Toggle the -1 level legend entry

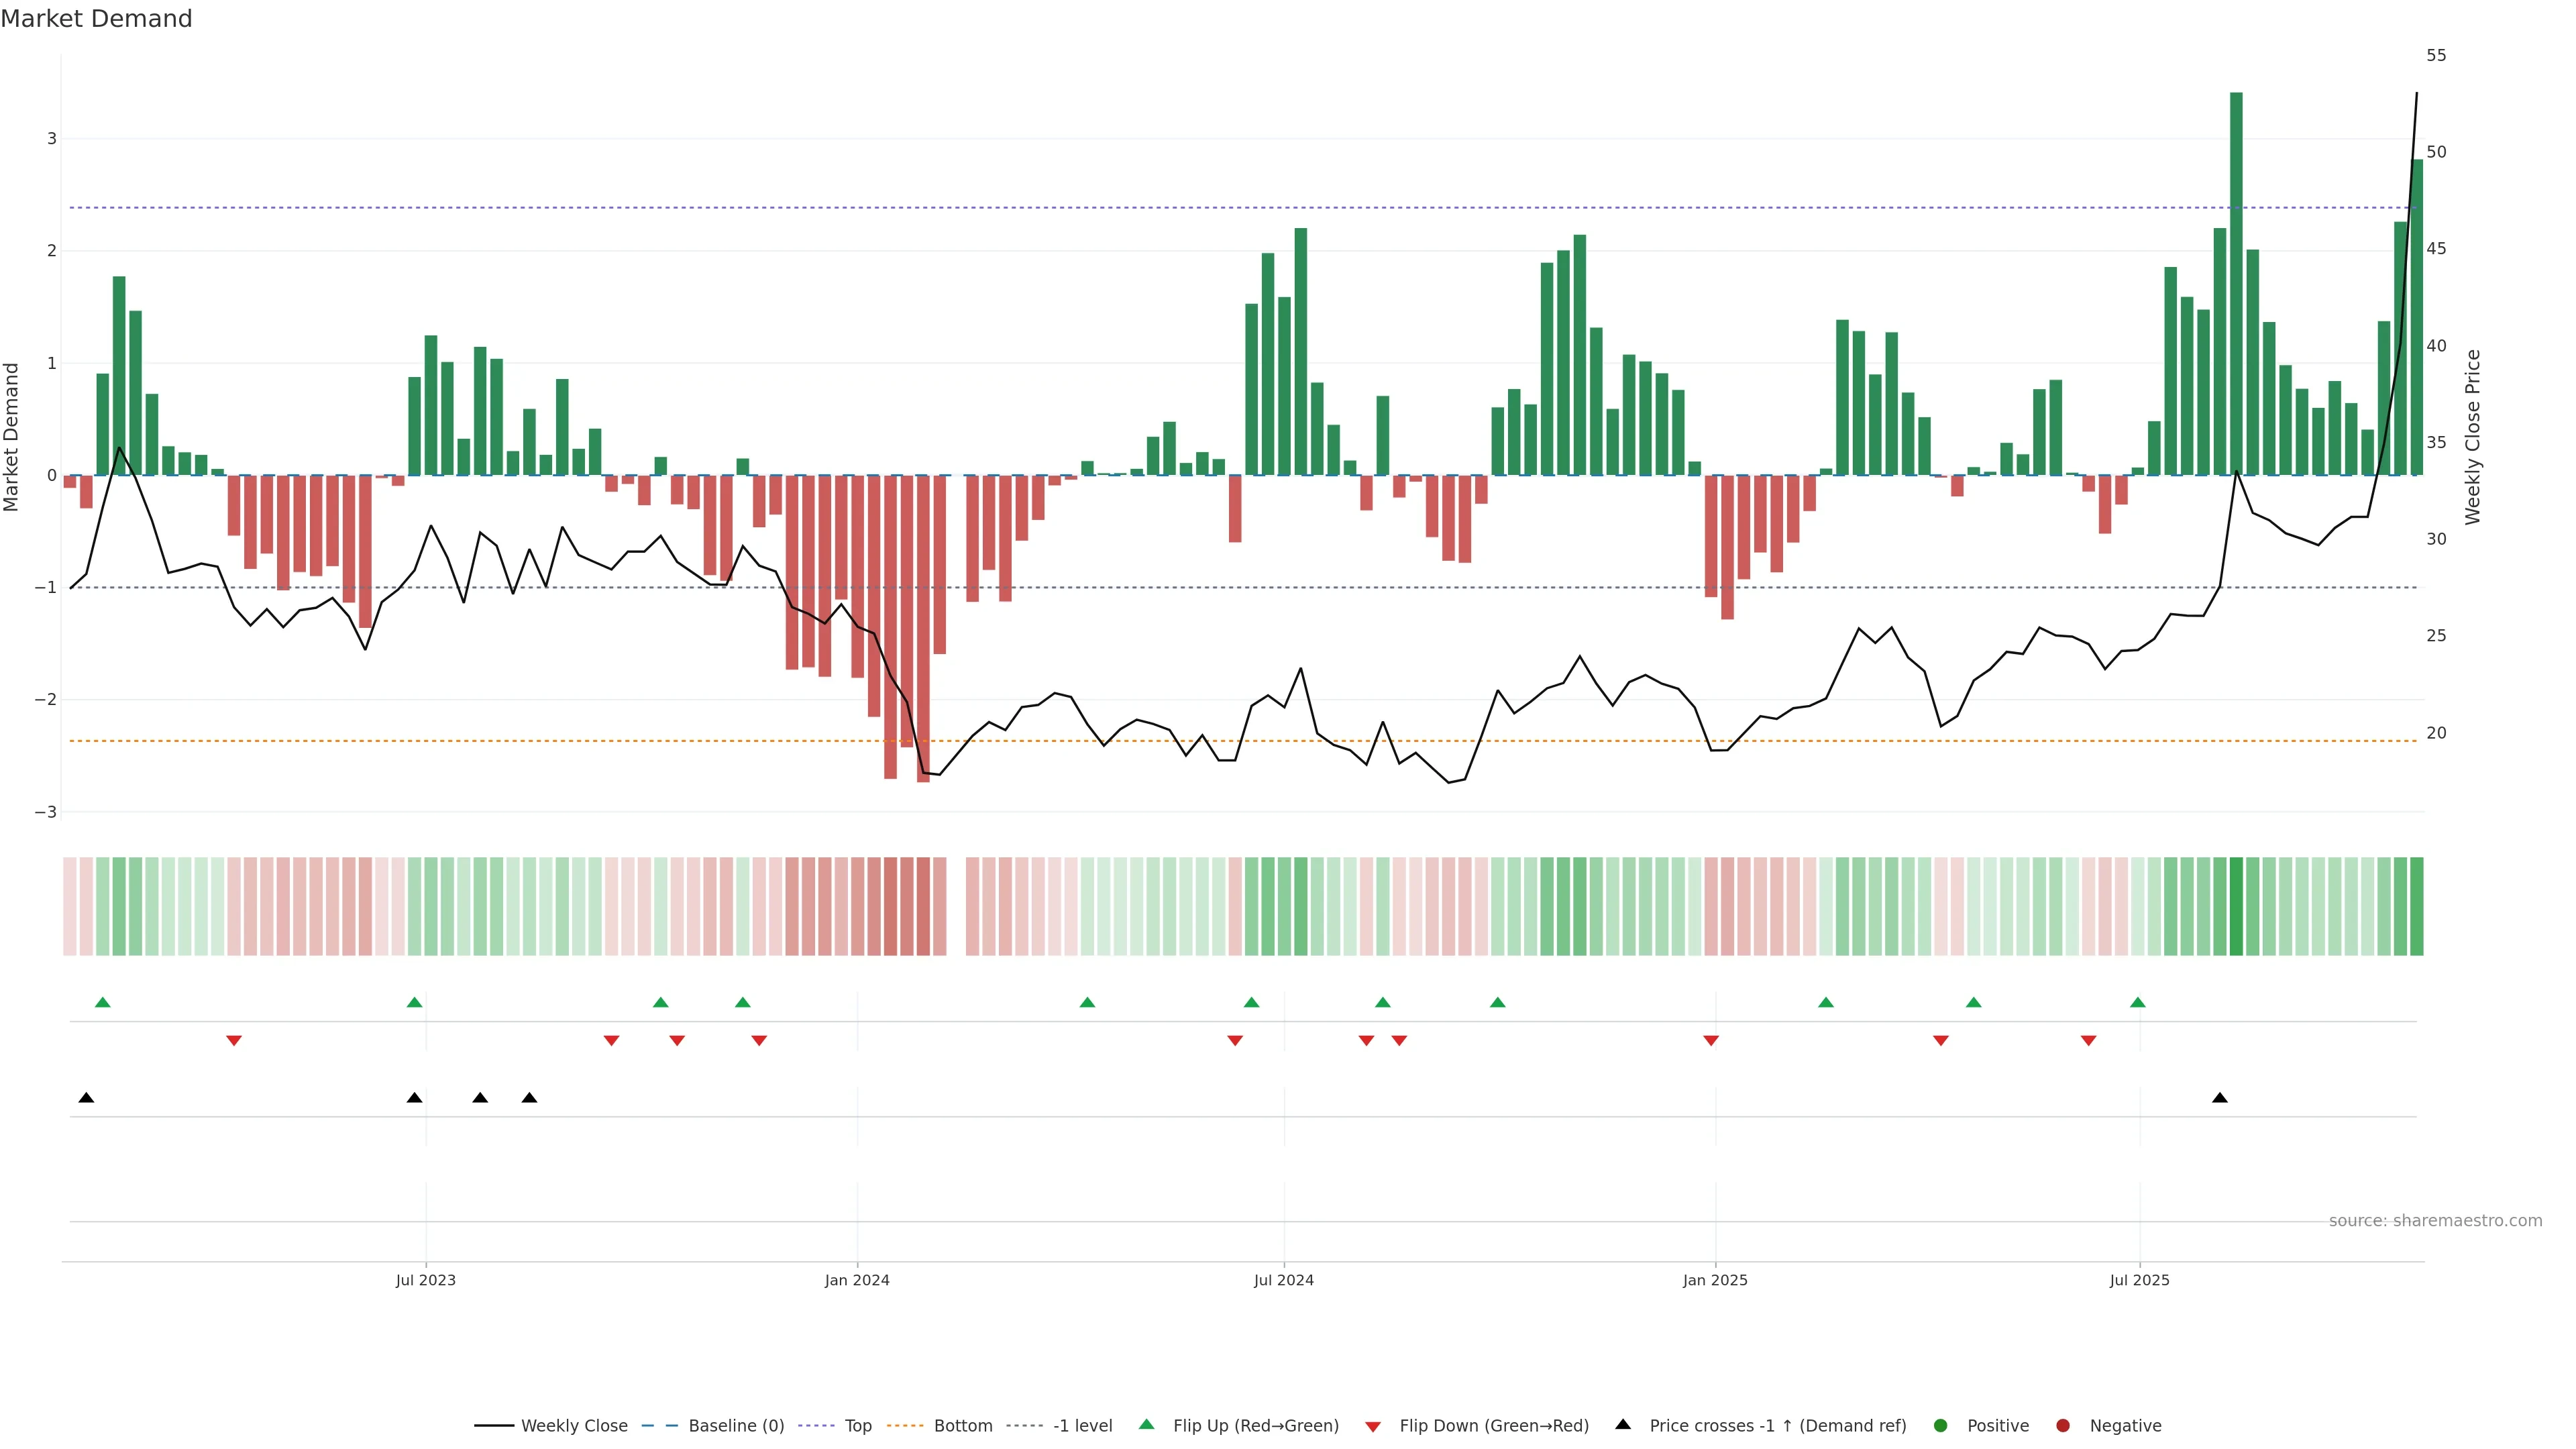1082,1425
